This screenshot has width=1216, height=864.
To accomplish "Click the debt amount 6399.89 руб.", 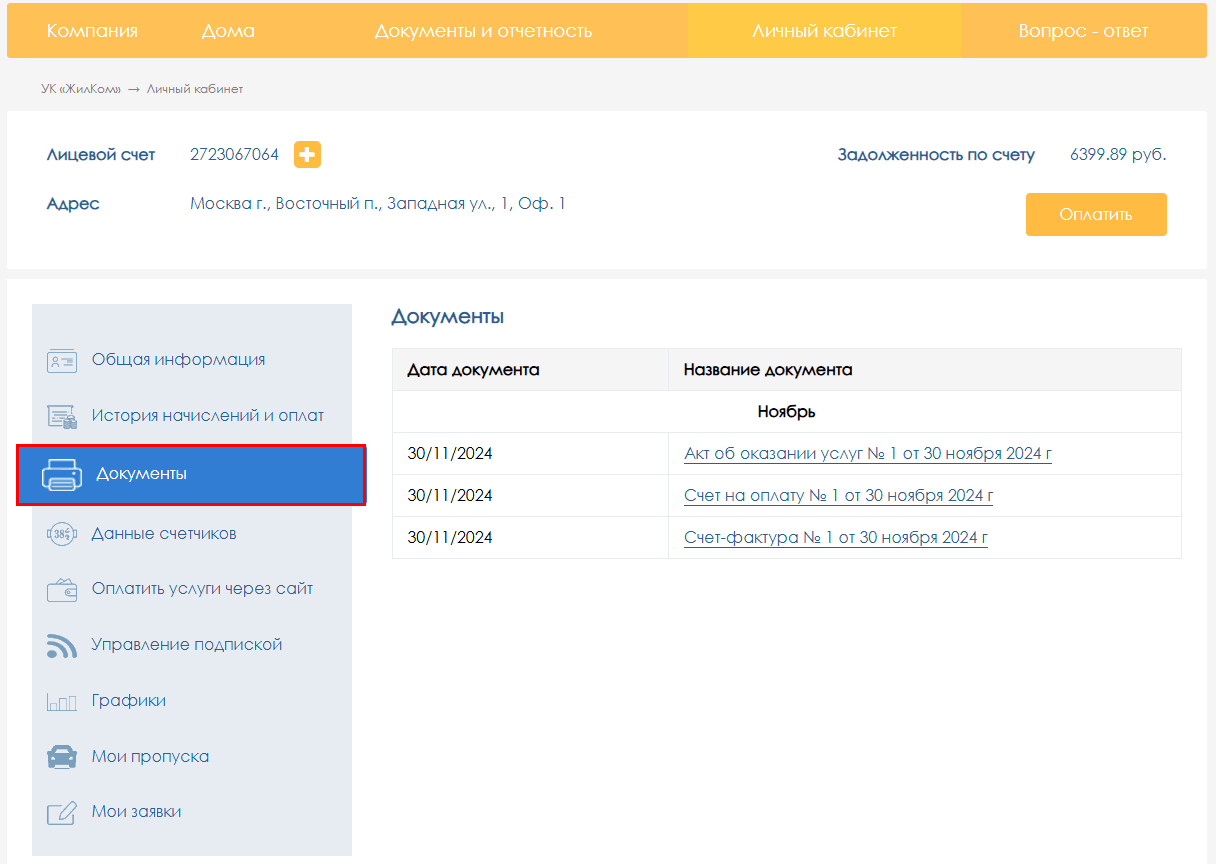I will point(1118,155).
